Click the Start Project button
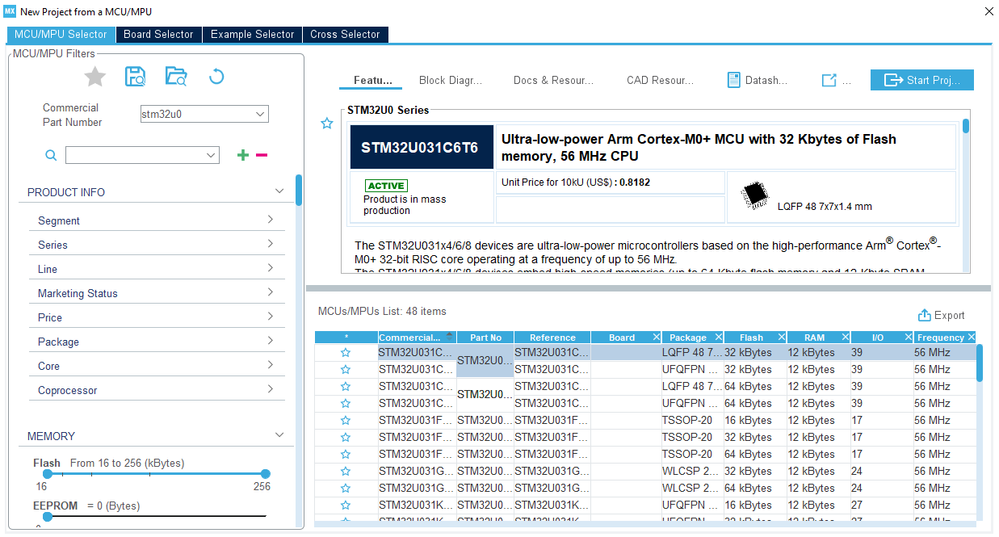999x537 pixels. coord(922,80)
